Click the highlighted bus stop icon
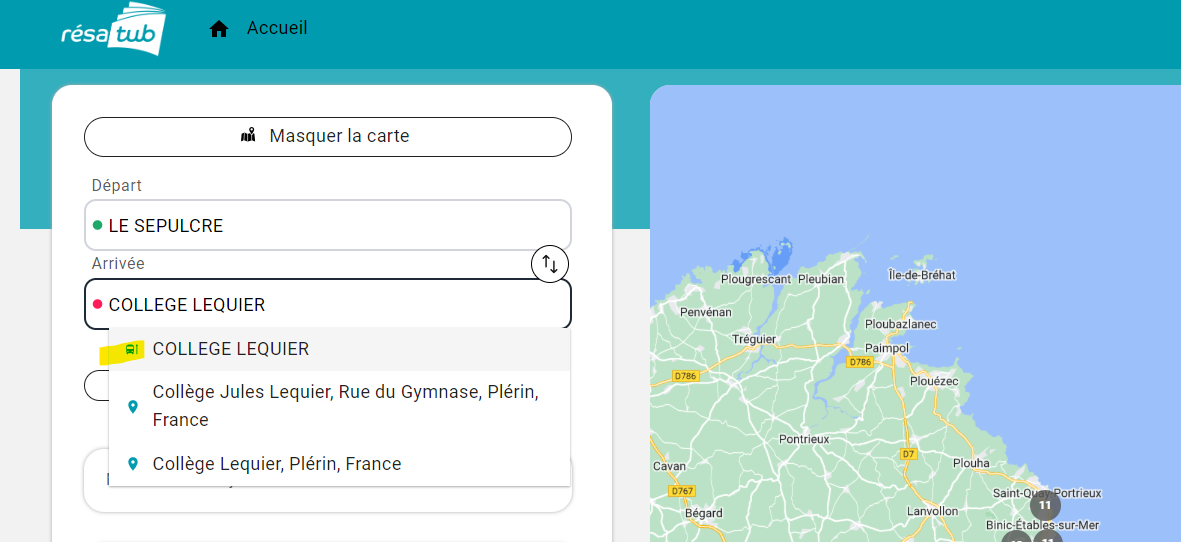This screenshot has width=1181, height=542. click(x=131, y=349)
